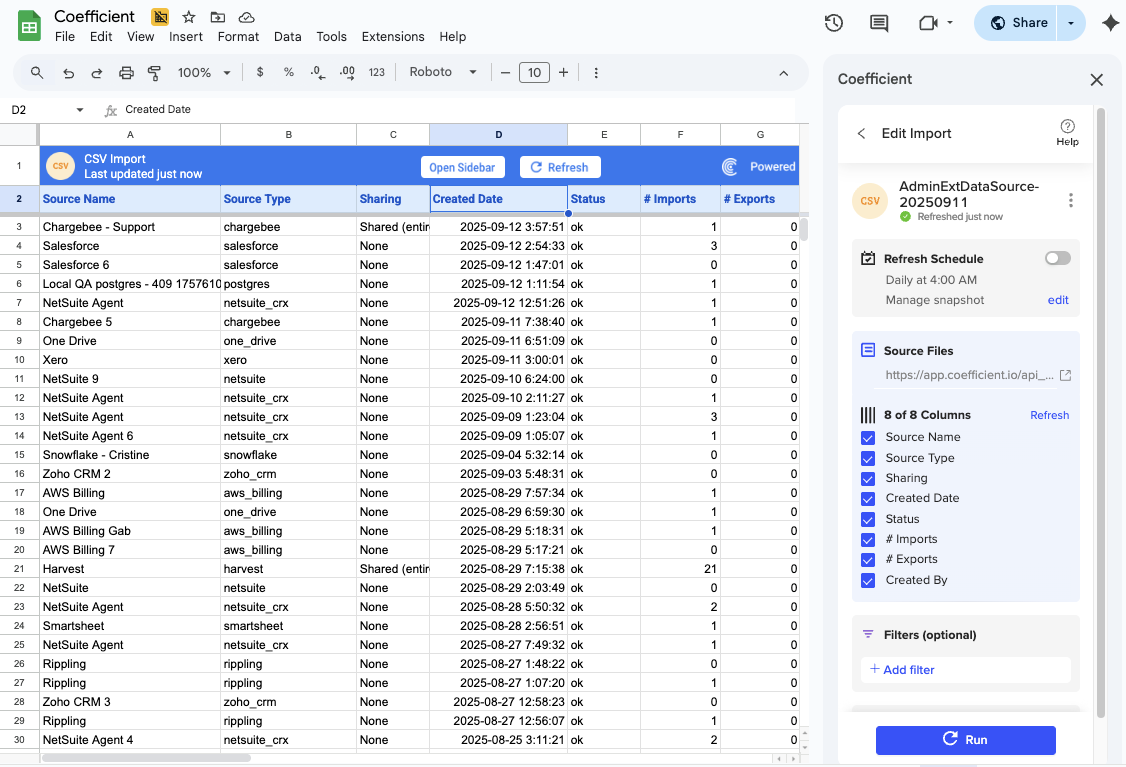
Task: Star the Coefficient spreadsheet
Action: pos(187,16)
